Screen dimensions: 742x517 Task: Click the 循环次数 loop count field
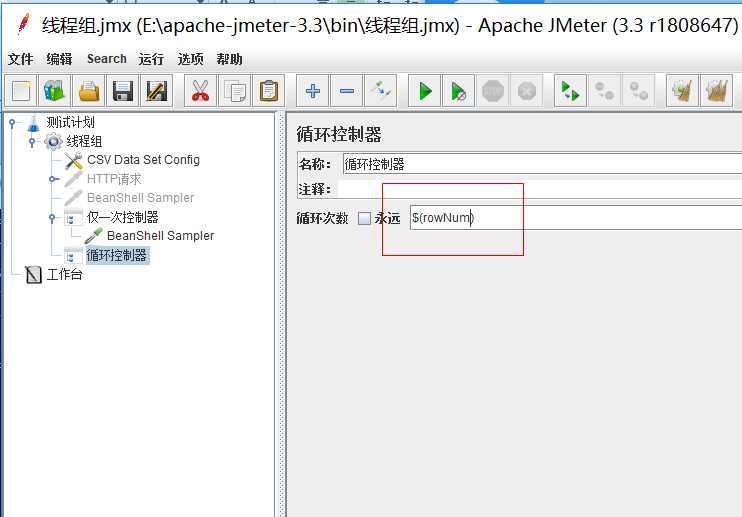576,218
